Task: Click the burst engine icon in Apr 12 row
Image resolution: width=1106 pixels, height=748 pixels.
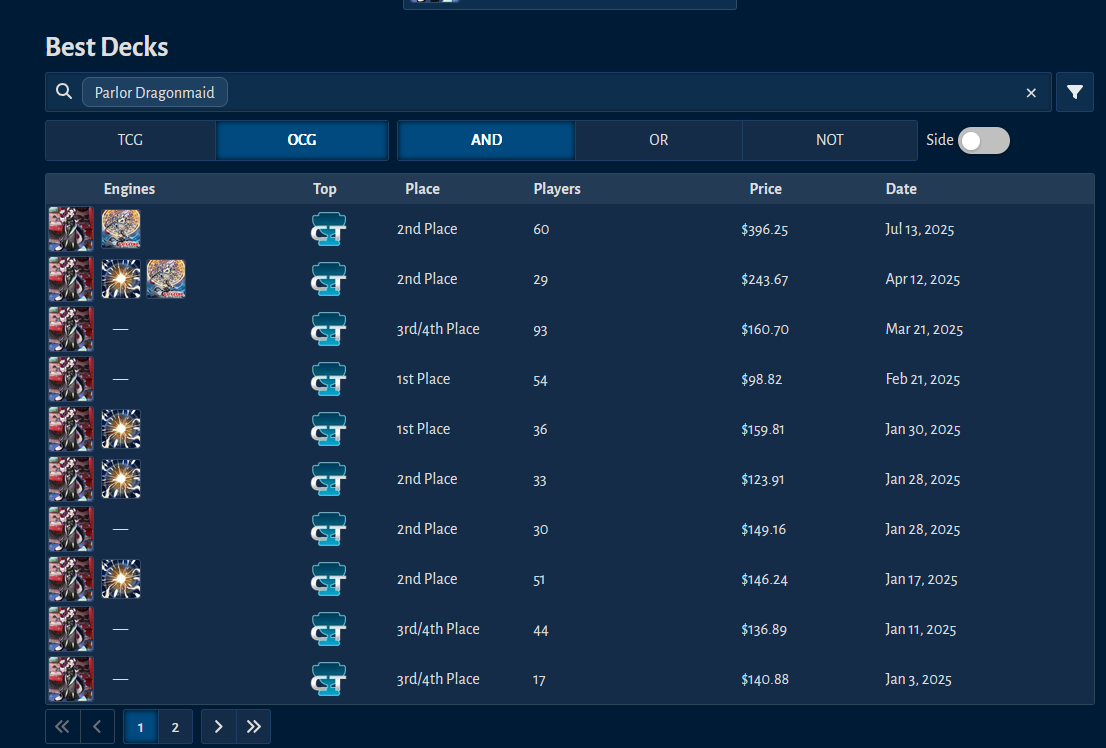Action: (x=121, y=279)
